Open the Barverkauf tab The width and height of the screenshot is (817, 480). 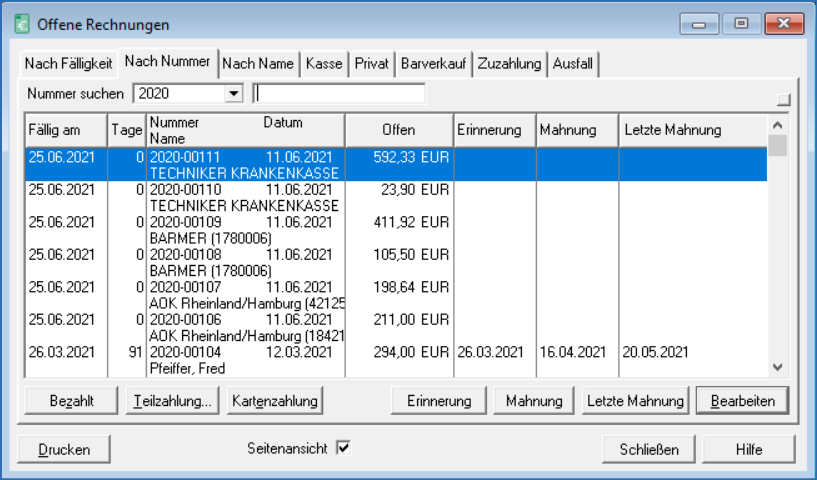(434, 64)
